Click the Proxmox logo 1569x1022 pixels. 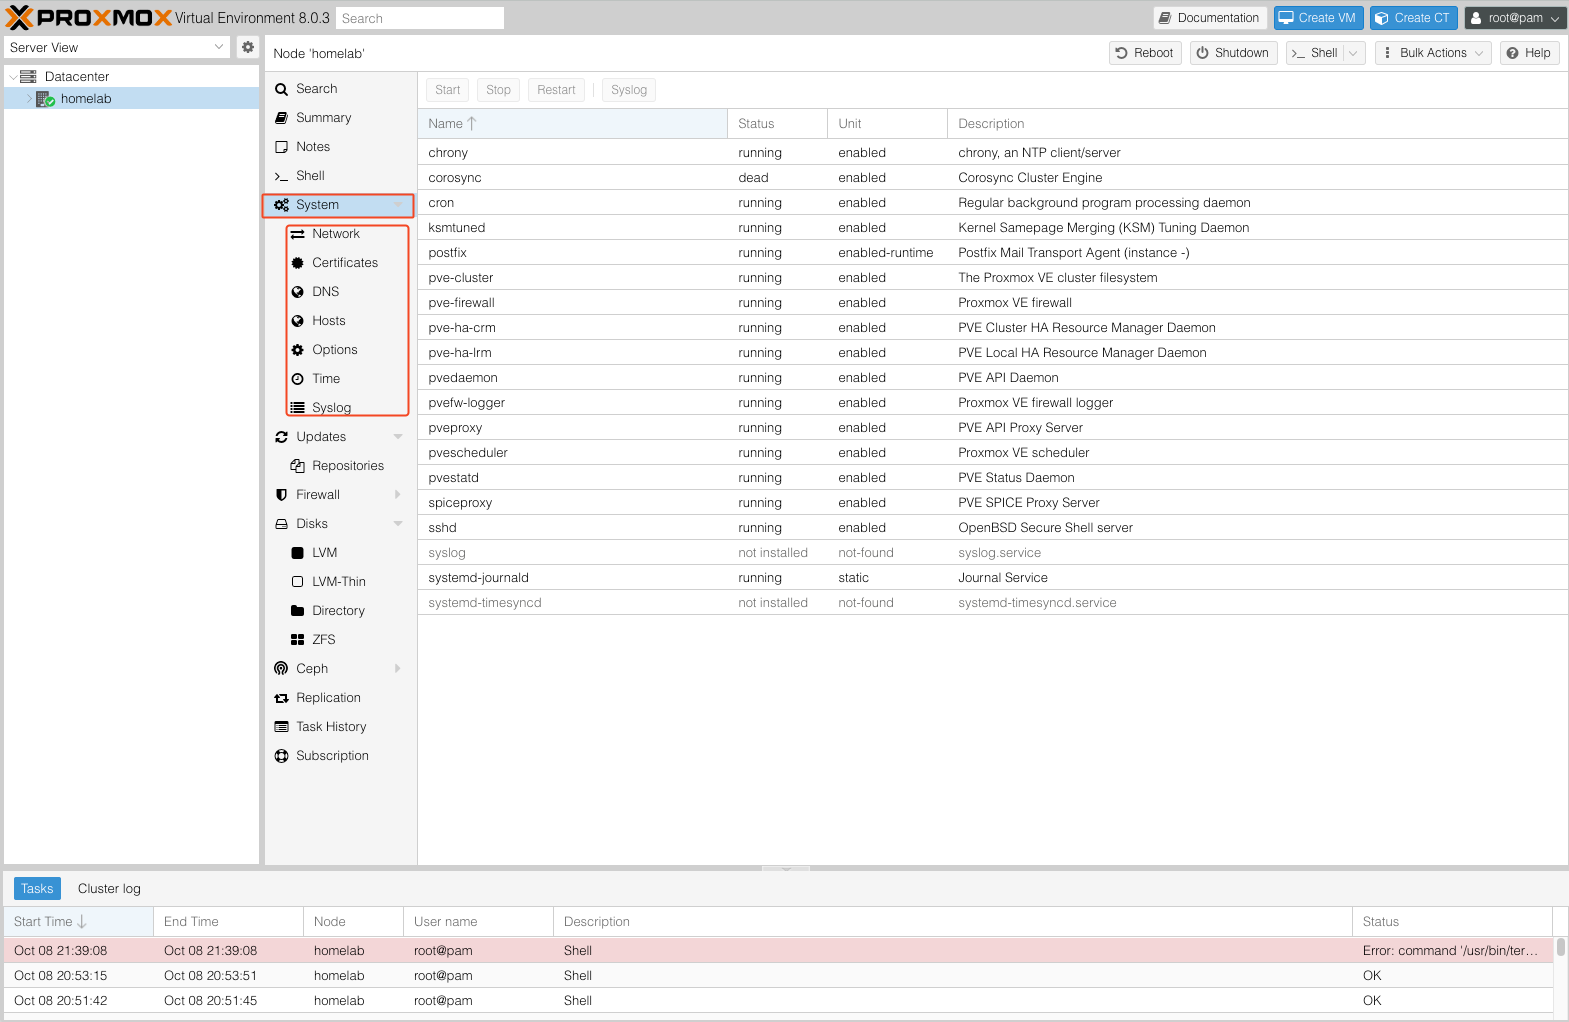88,18
